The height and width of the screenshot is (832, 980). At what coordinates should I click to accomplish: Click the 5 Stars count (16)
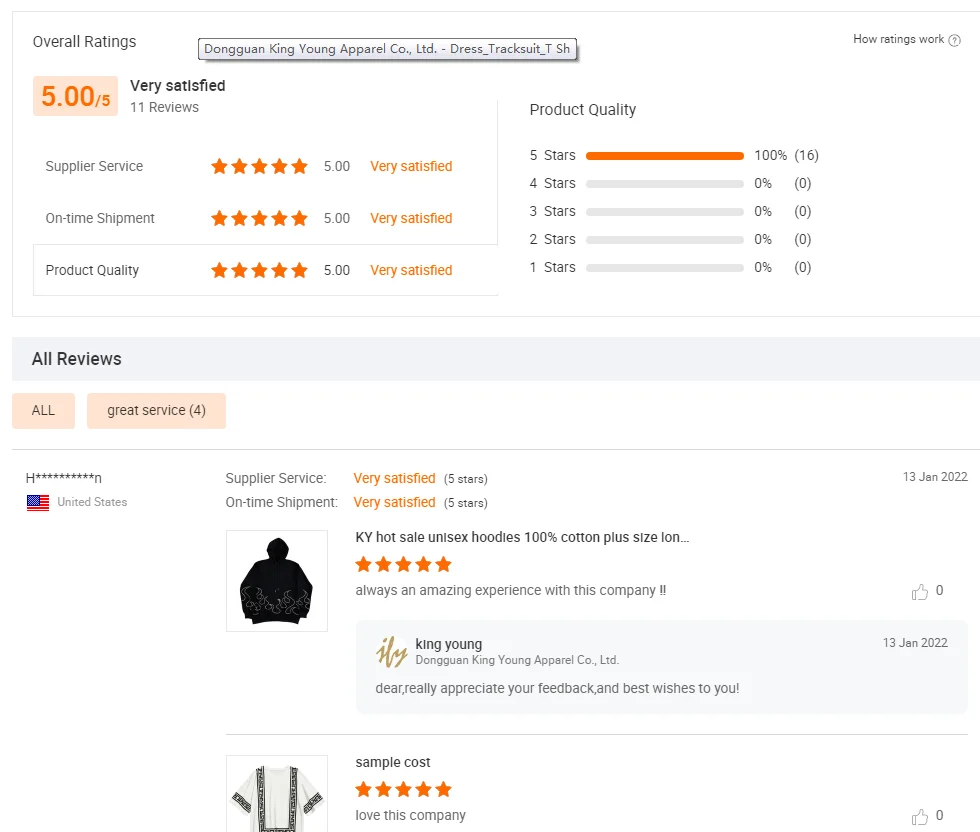click(x=806, y=156)
